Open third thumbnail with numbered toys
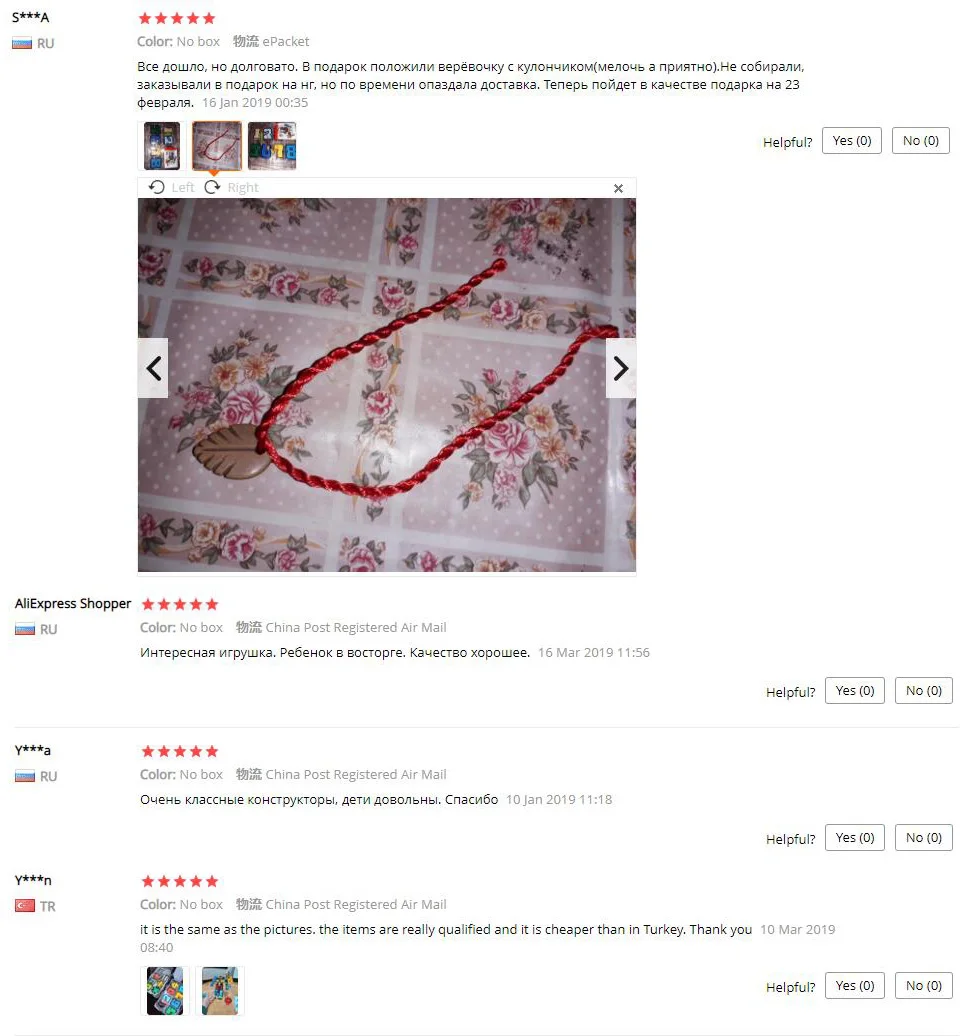The width and height of the screenshot is (960, 1036). (x=272, y=146)
